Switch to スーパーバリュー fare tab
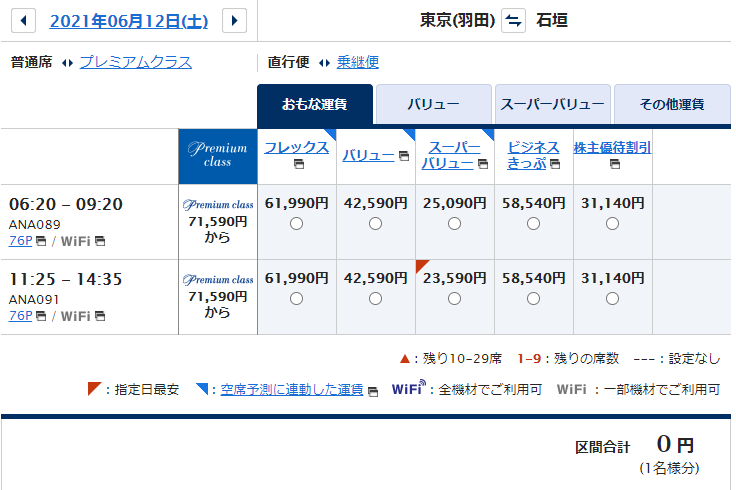The height and width of the screenshot is (490, 736). tap(552, 104)
